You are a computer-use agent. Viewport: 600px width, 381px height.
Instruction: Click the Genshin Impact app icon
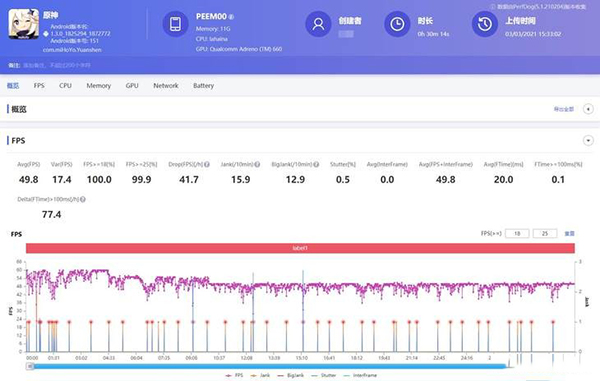(x=24, y=24)
